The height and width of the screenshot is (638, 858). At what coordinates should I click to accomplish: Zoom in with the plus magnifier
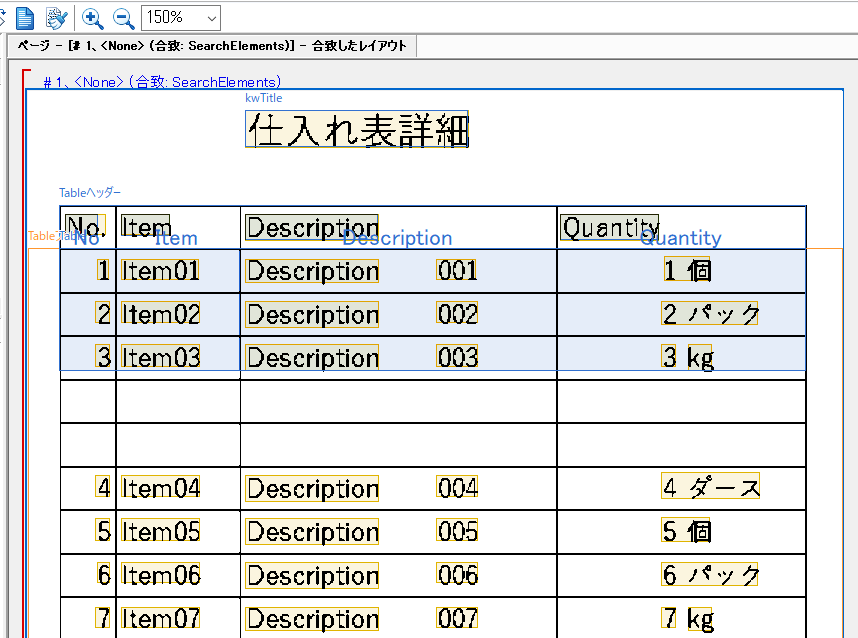[92, 18]
